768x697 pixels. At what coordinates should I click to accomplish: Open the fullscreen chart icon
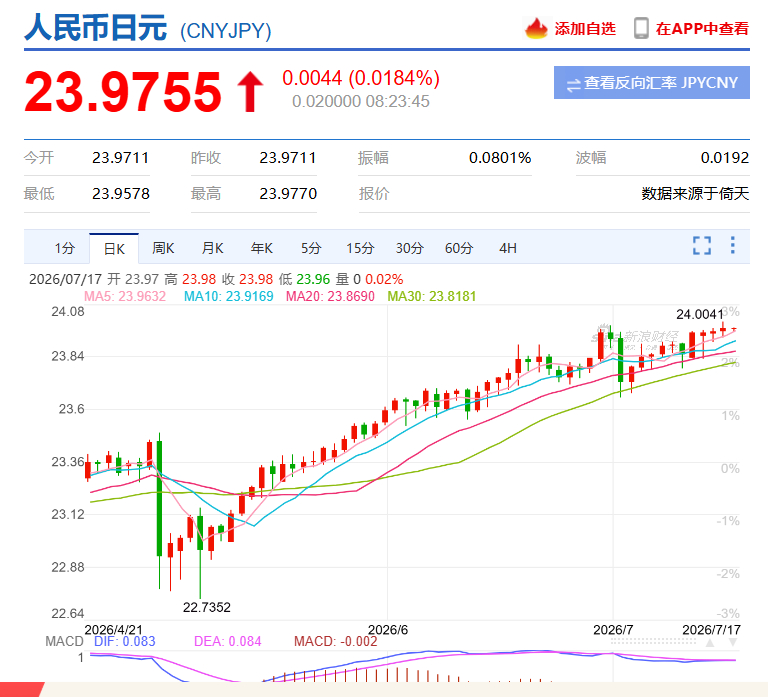pos(702,245)
